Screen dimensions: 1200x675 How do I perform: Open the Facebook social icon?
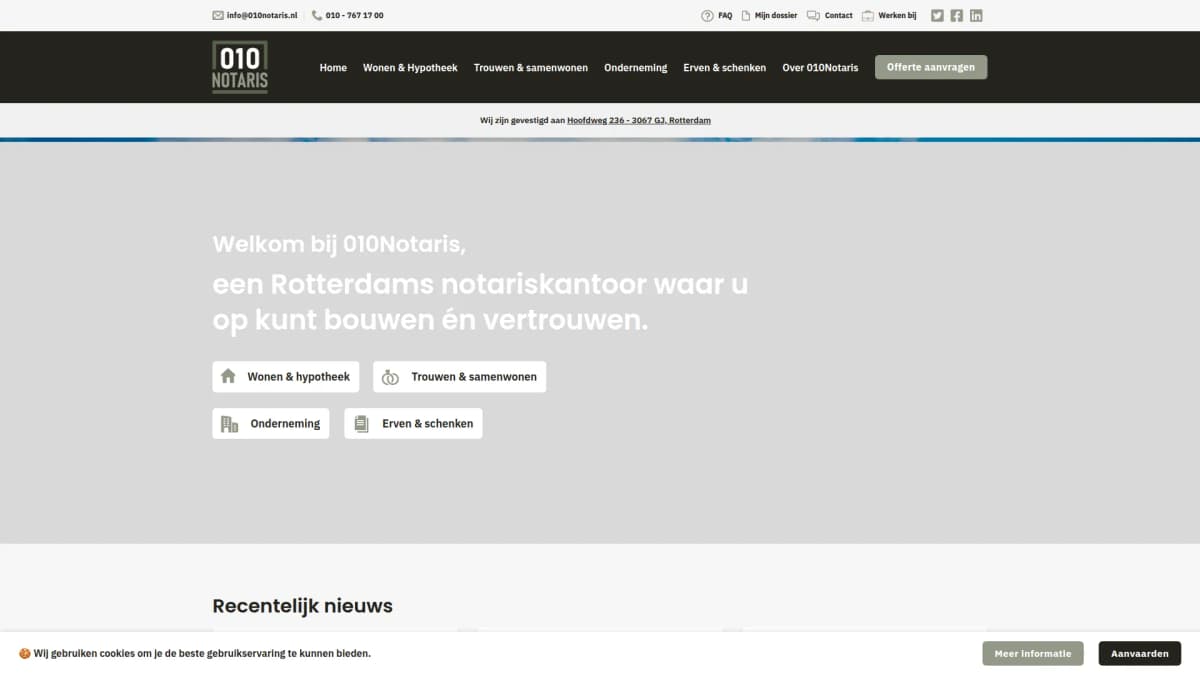(x=957, y=15)
